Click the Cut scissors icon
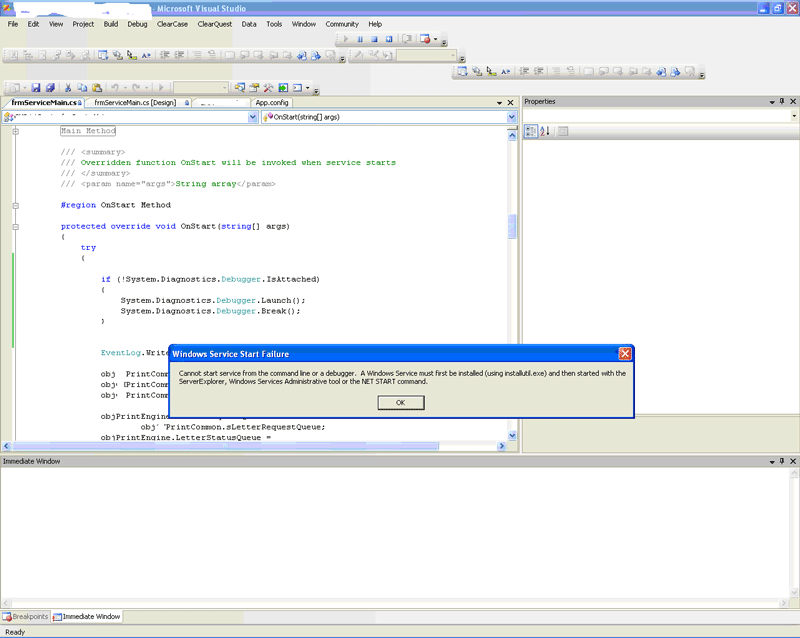The image size is (800, 638). pyautogui.click(x=69, y=88)
